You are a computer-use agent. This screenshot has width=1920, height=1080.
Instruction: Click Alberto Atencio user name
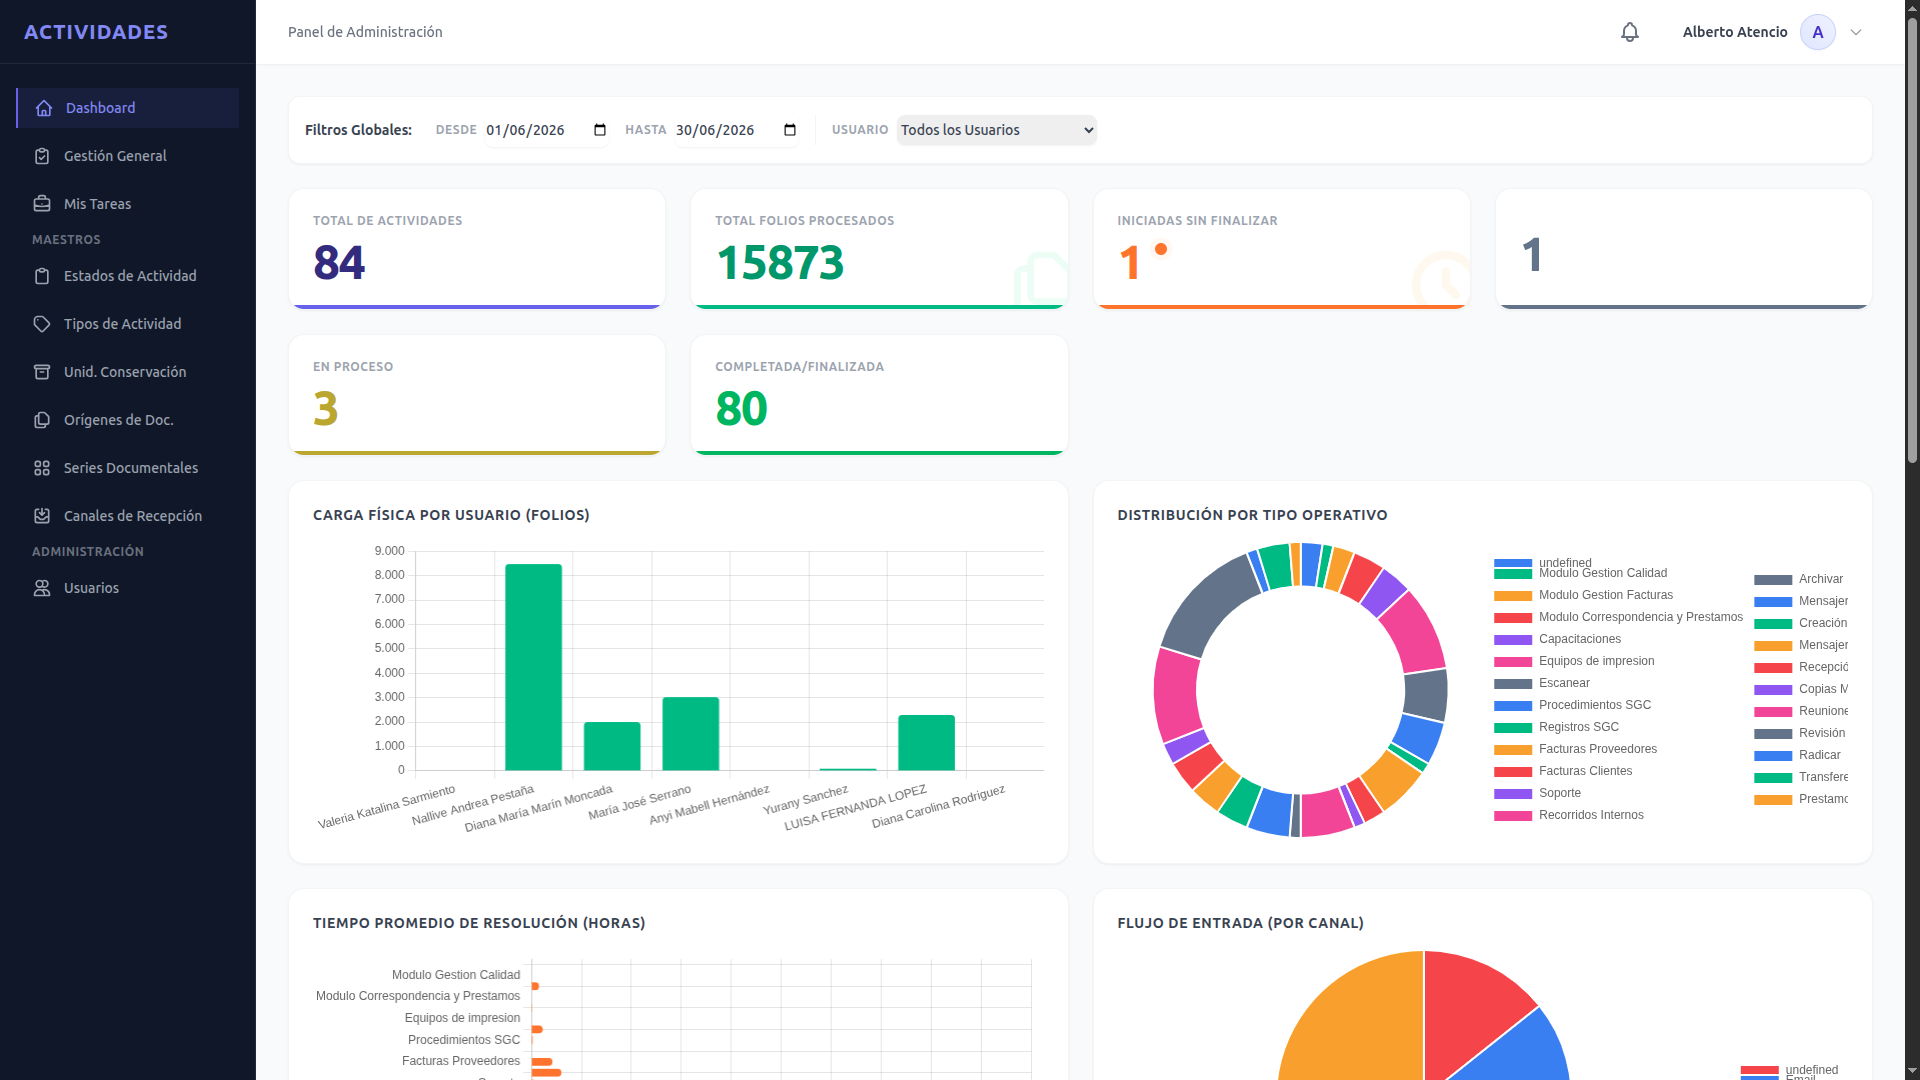pyautogui.click(x=1735, y=32)
